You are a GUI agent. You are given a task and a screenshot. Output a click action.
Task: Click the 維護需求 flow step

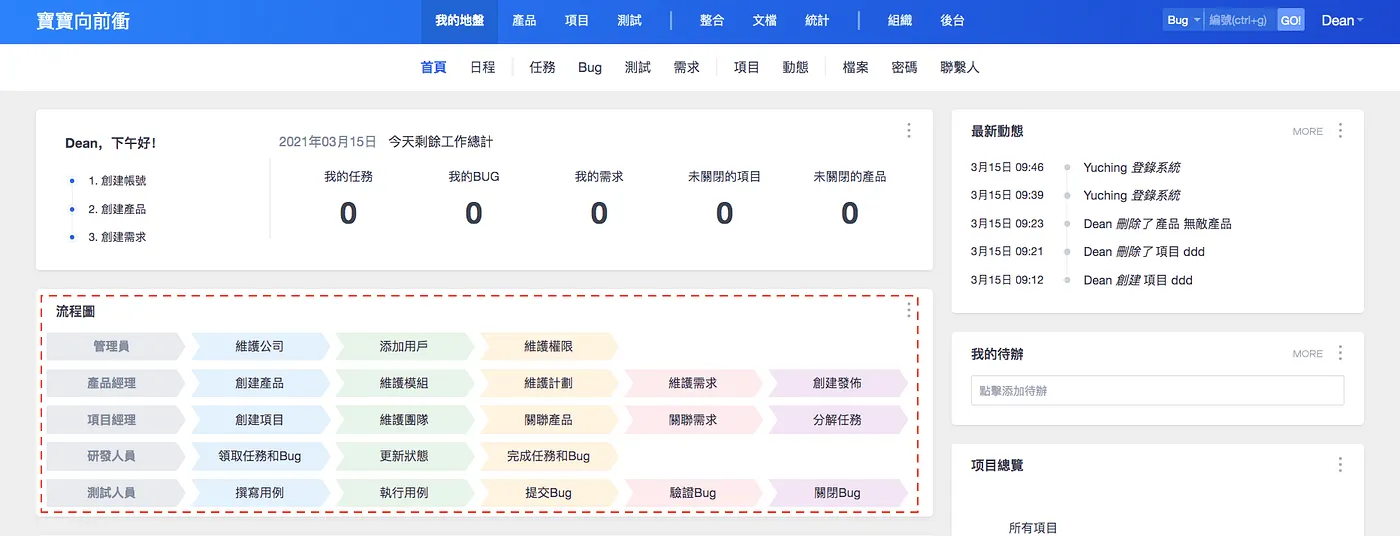tap(693, 383)
